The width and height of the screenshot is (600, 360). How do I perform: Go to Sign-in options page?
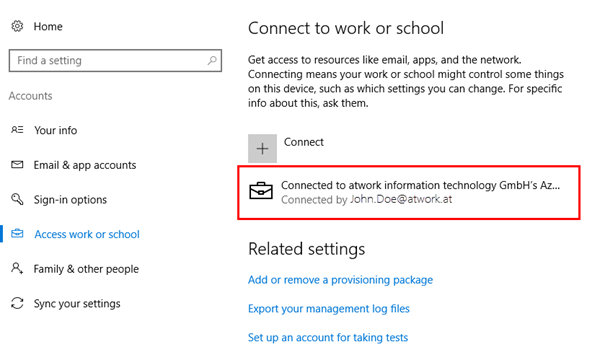point(70,199)
